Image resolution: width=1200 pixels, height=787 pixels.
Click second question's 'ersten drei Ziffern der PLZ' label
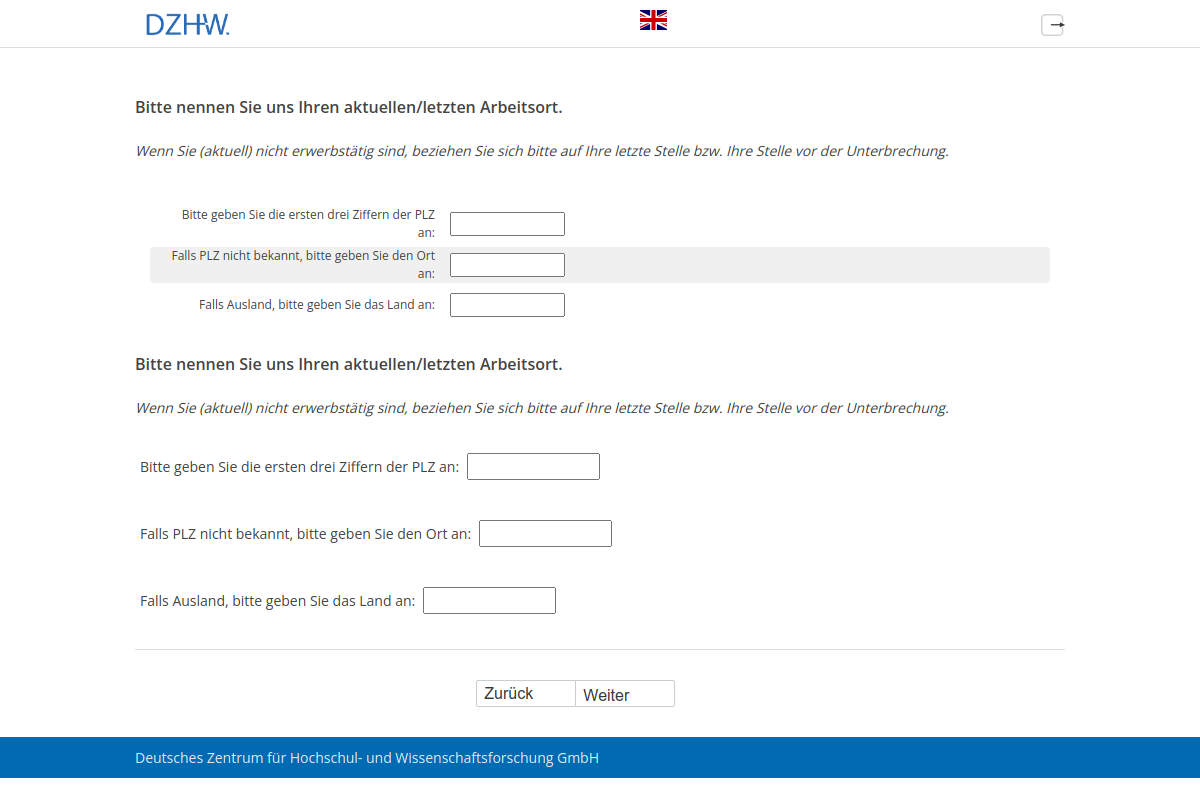pyautogui.click(x=299, y=467)
